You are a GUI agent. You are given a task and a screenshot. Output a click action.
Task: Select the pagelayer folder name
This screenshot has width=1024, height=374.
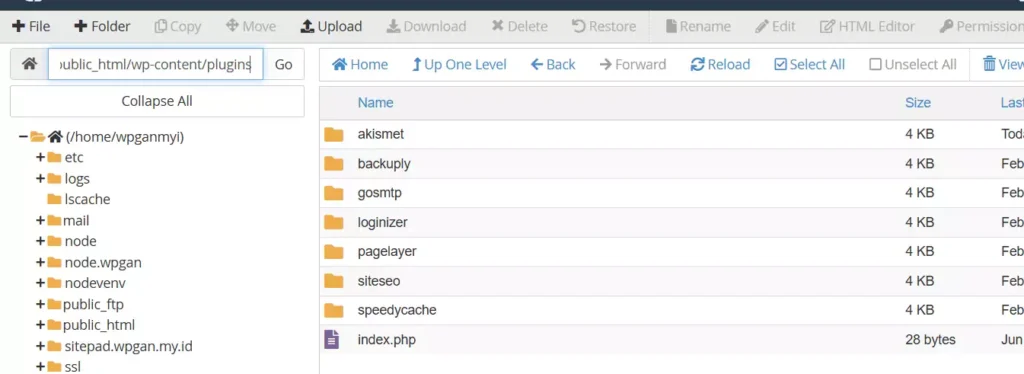click(387, 251)
